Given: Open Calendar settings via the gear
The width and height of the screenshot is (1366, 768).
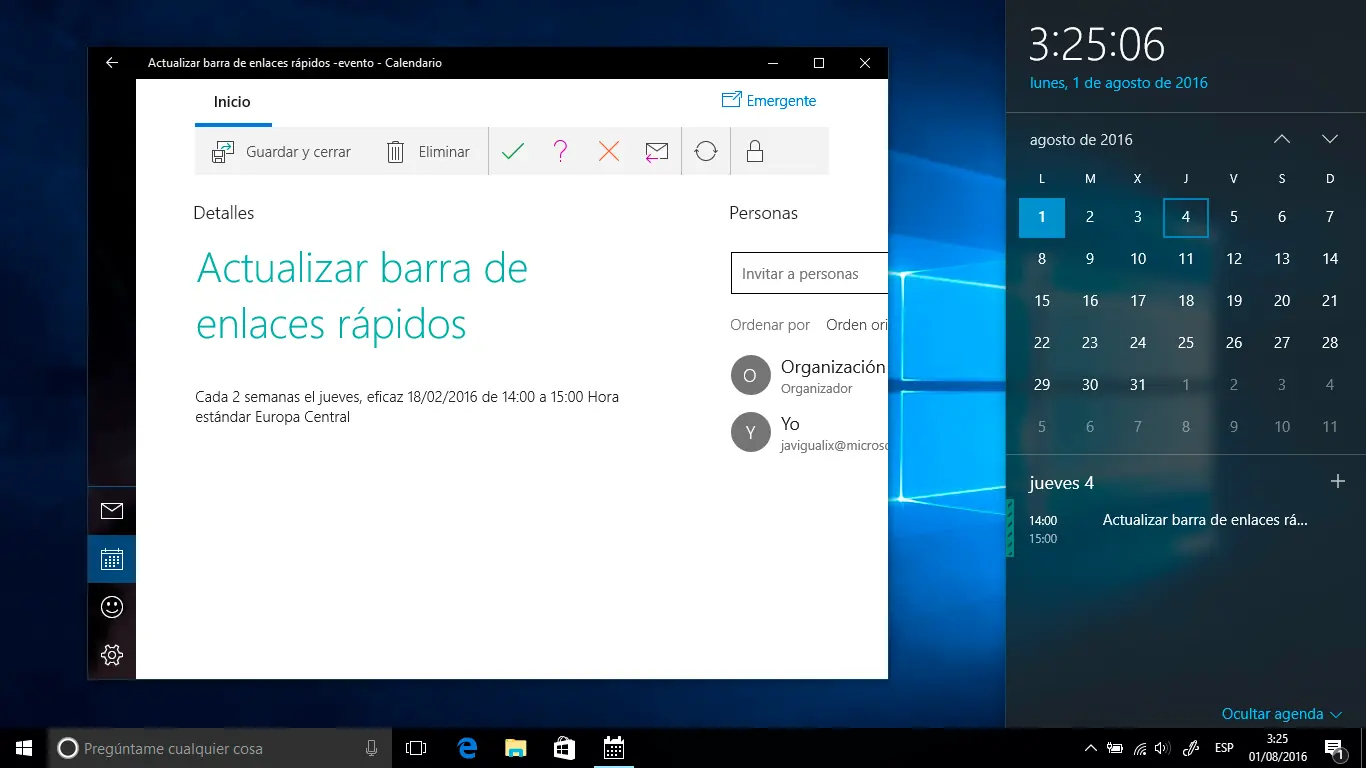Looking at the screenshot, I should point(111,654).
